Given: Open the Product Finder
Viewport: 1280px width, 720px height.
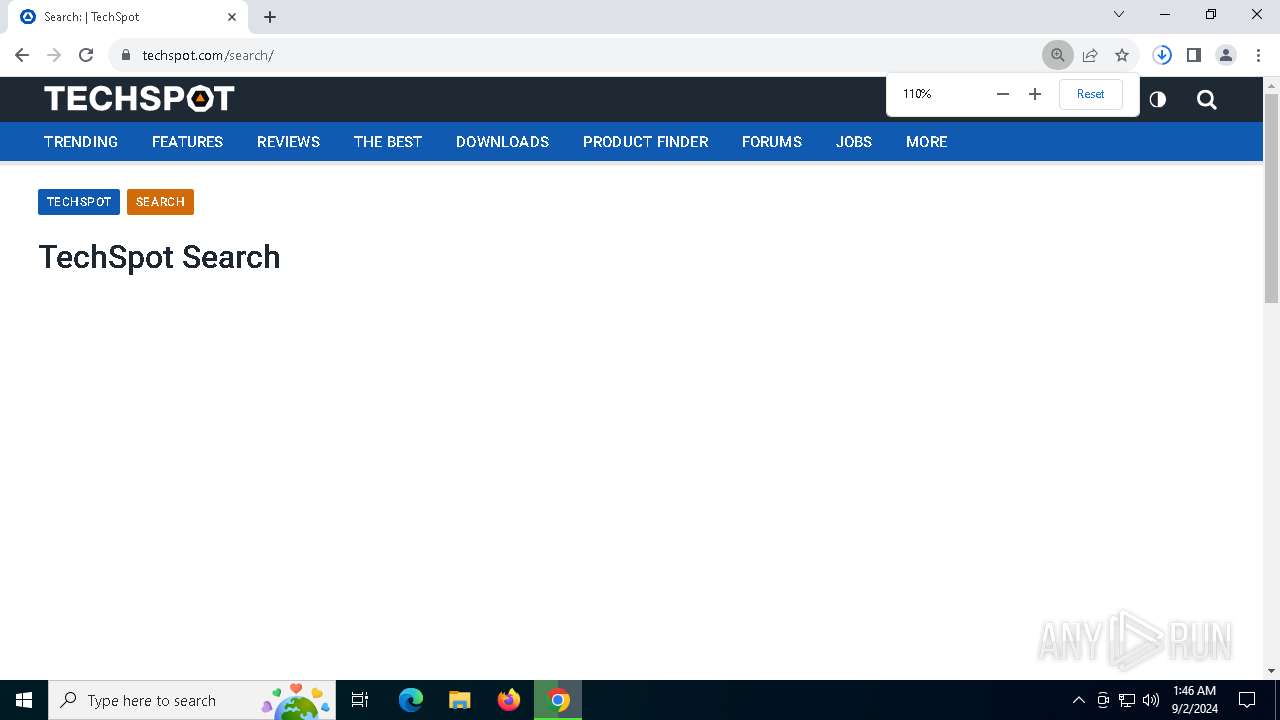Looking at the screenshot, I should click(x=645, y=142).
